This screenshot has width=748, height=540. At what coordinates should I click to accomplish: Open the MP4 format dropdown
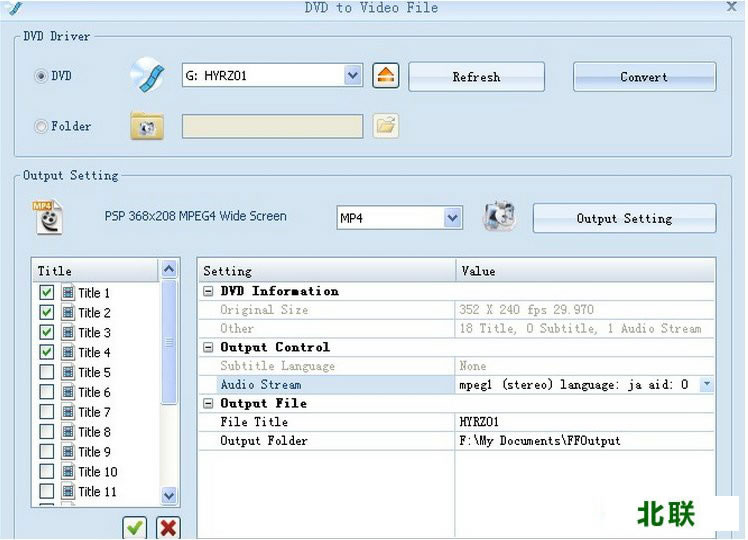(452, 218)
